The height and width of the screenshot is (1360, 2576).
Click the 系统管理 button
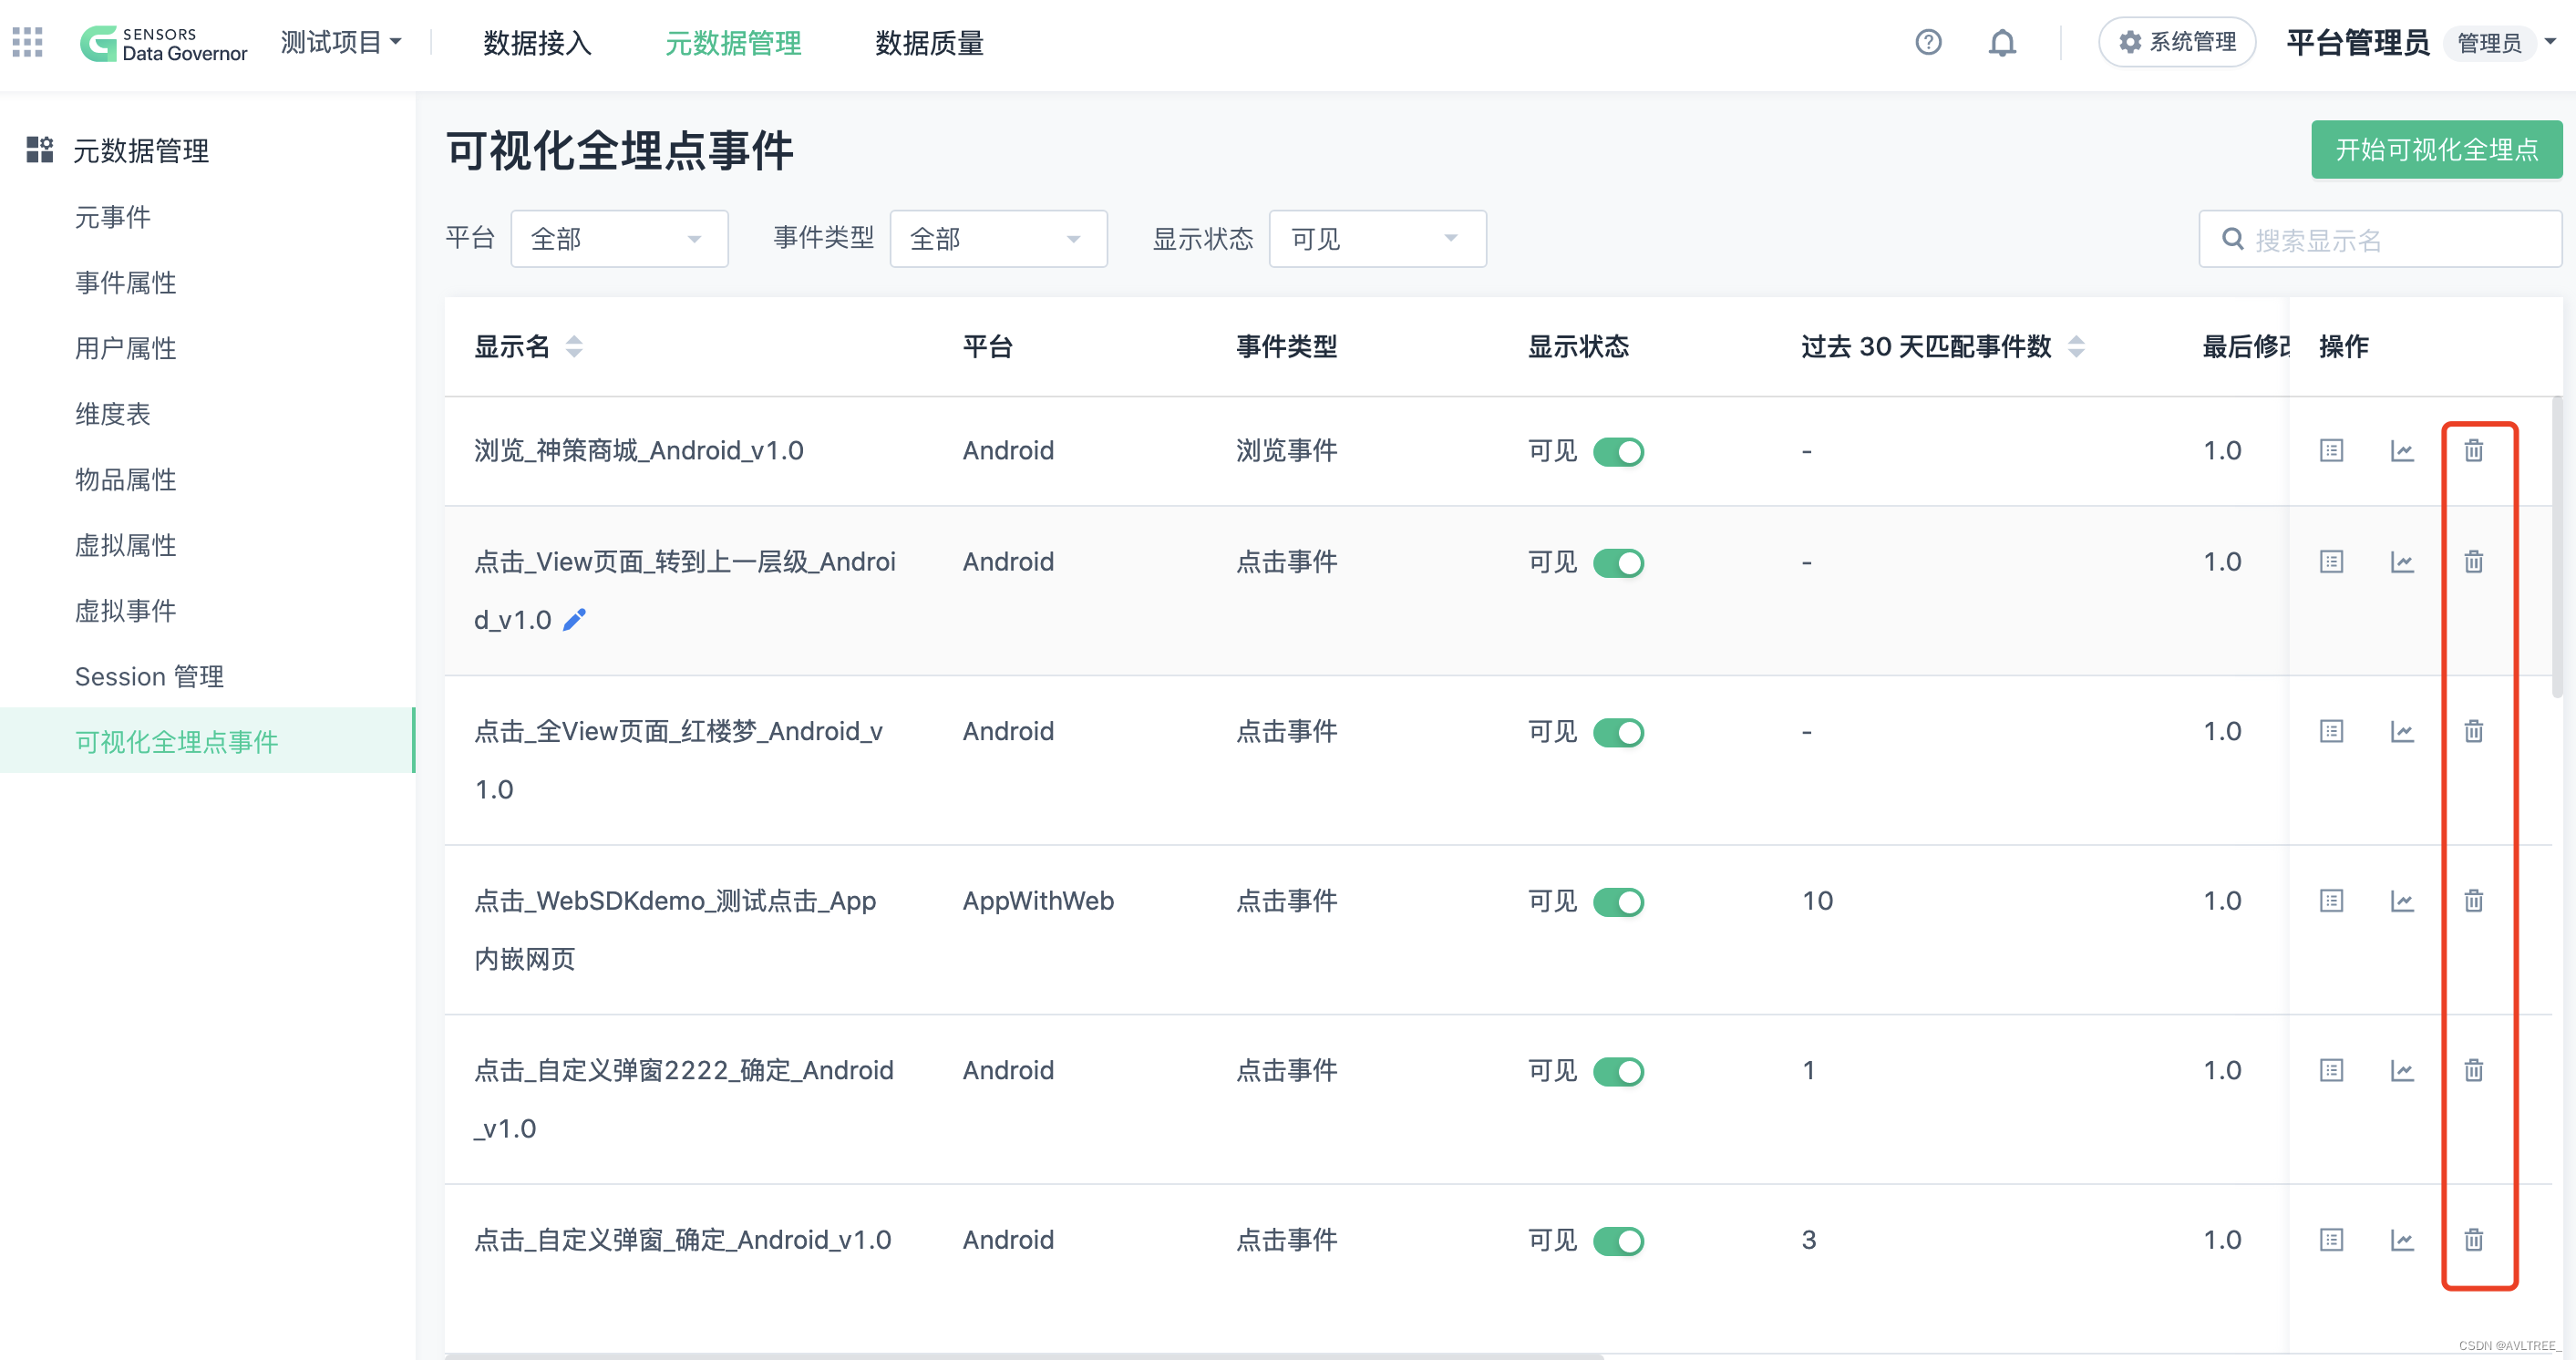(x=2176, y=43)
